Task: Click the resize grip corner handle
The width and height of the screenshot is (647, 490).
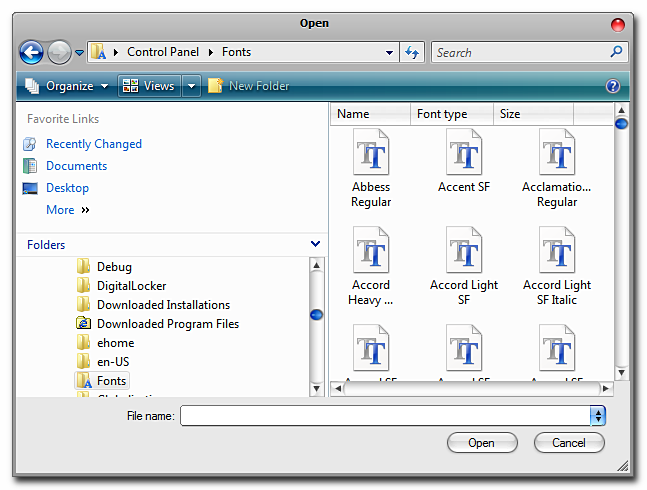Action: point(623,466)
